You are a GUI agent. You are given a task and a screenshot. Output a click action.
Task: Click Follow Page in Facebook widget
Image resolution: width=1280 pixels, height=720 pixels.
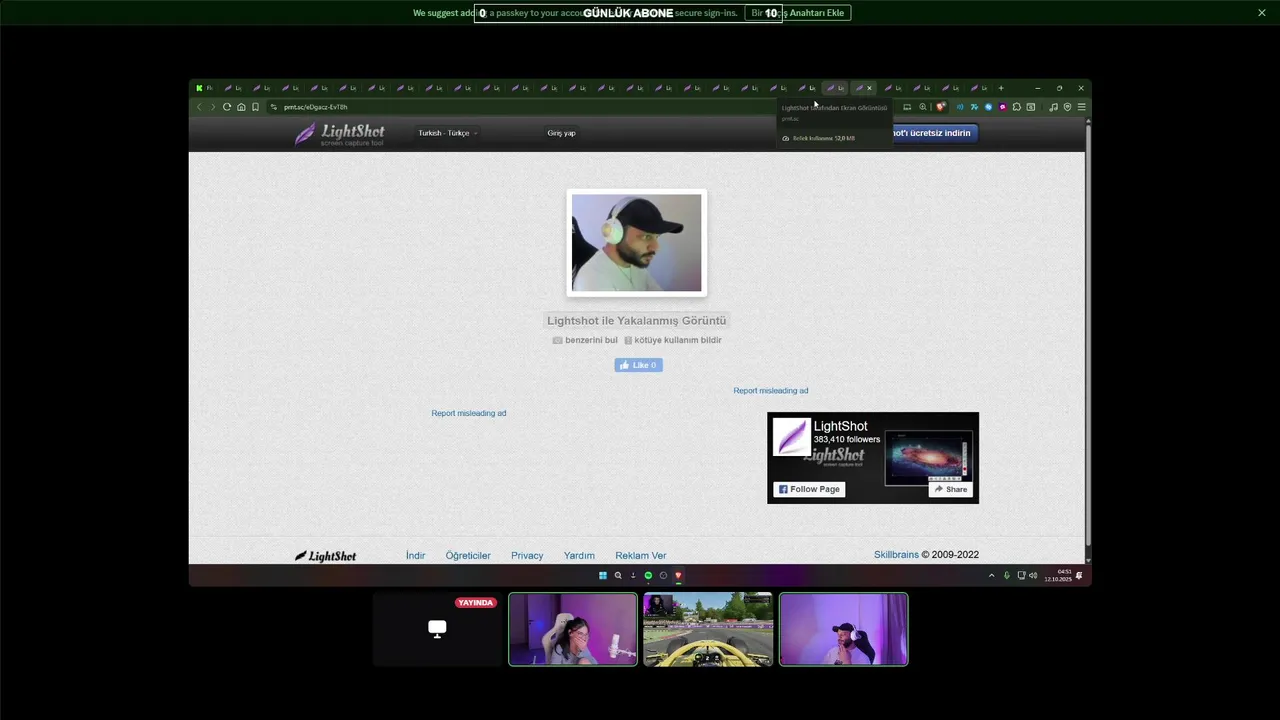pos(809,489)
